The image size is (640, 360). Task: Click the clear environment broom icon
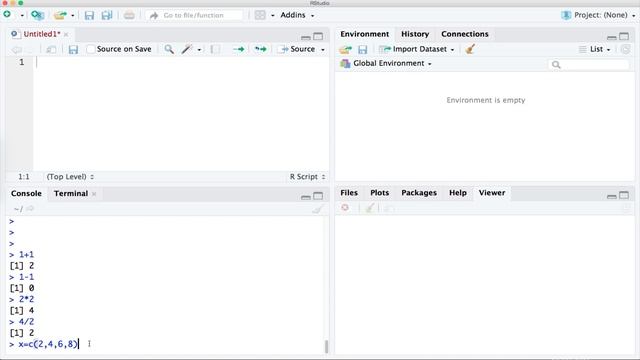point(470,49)
